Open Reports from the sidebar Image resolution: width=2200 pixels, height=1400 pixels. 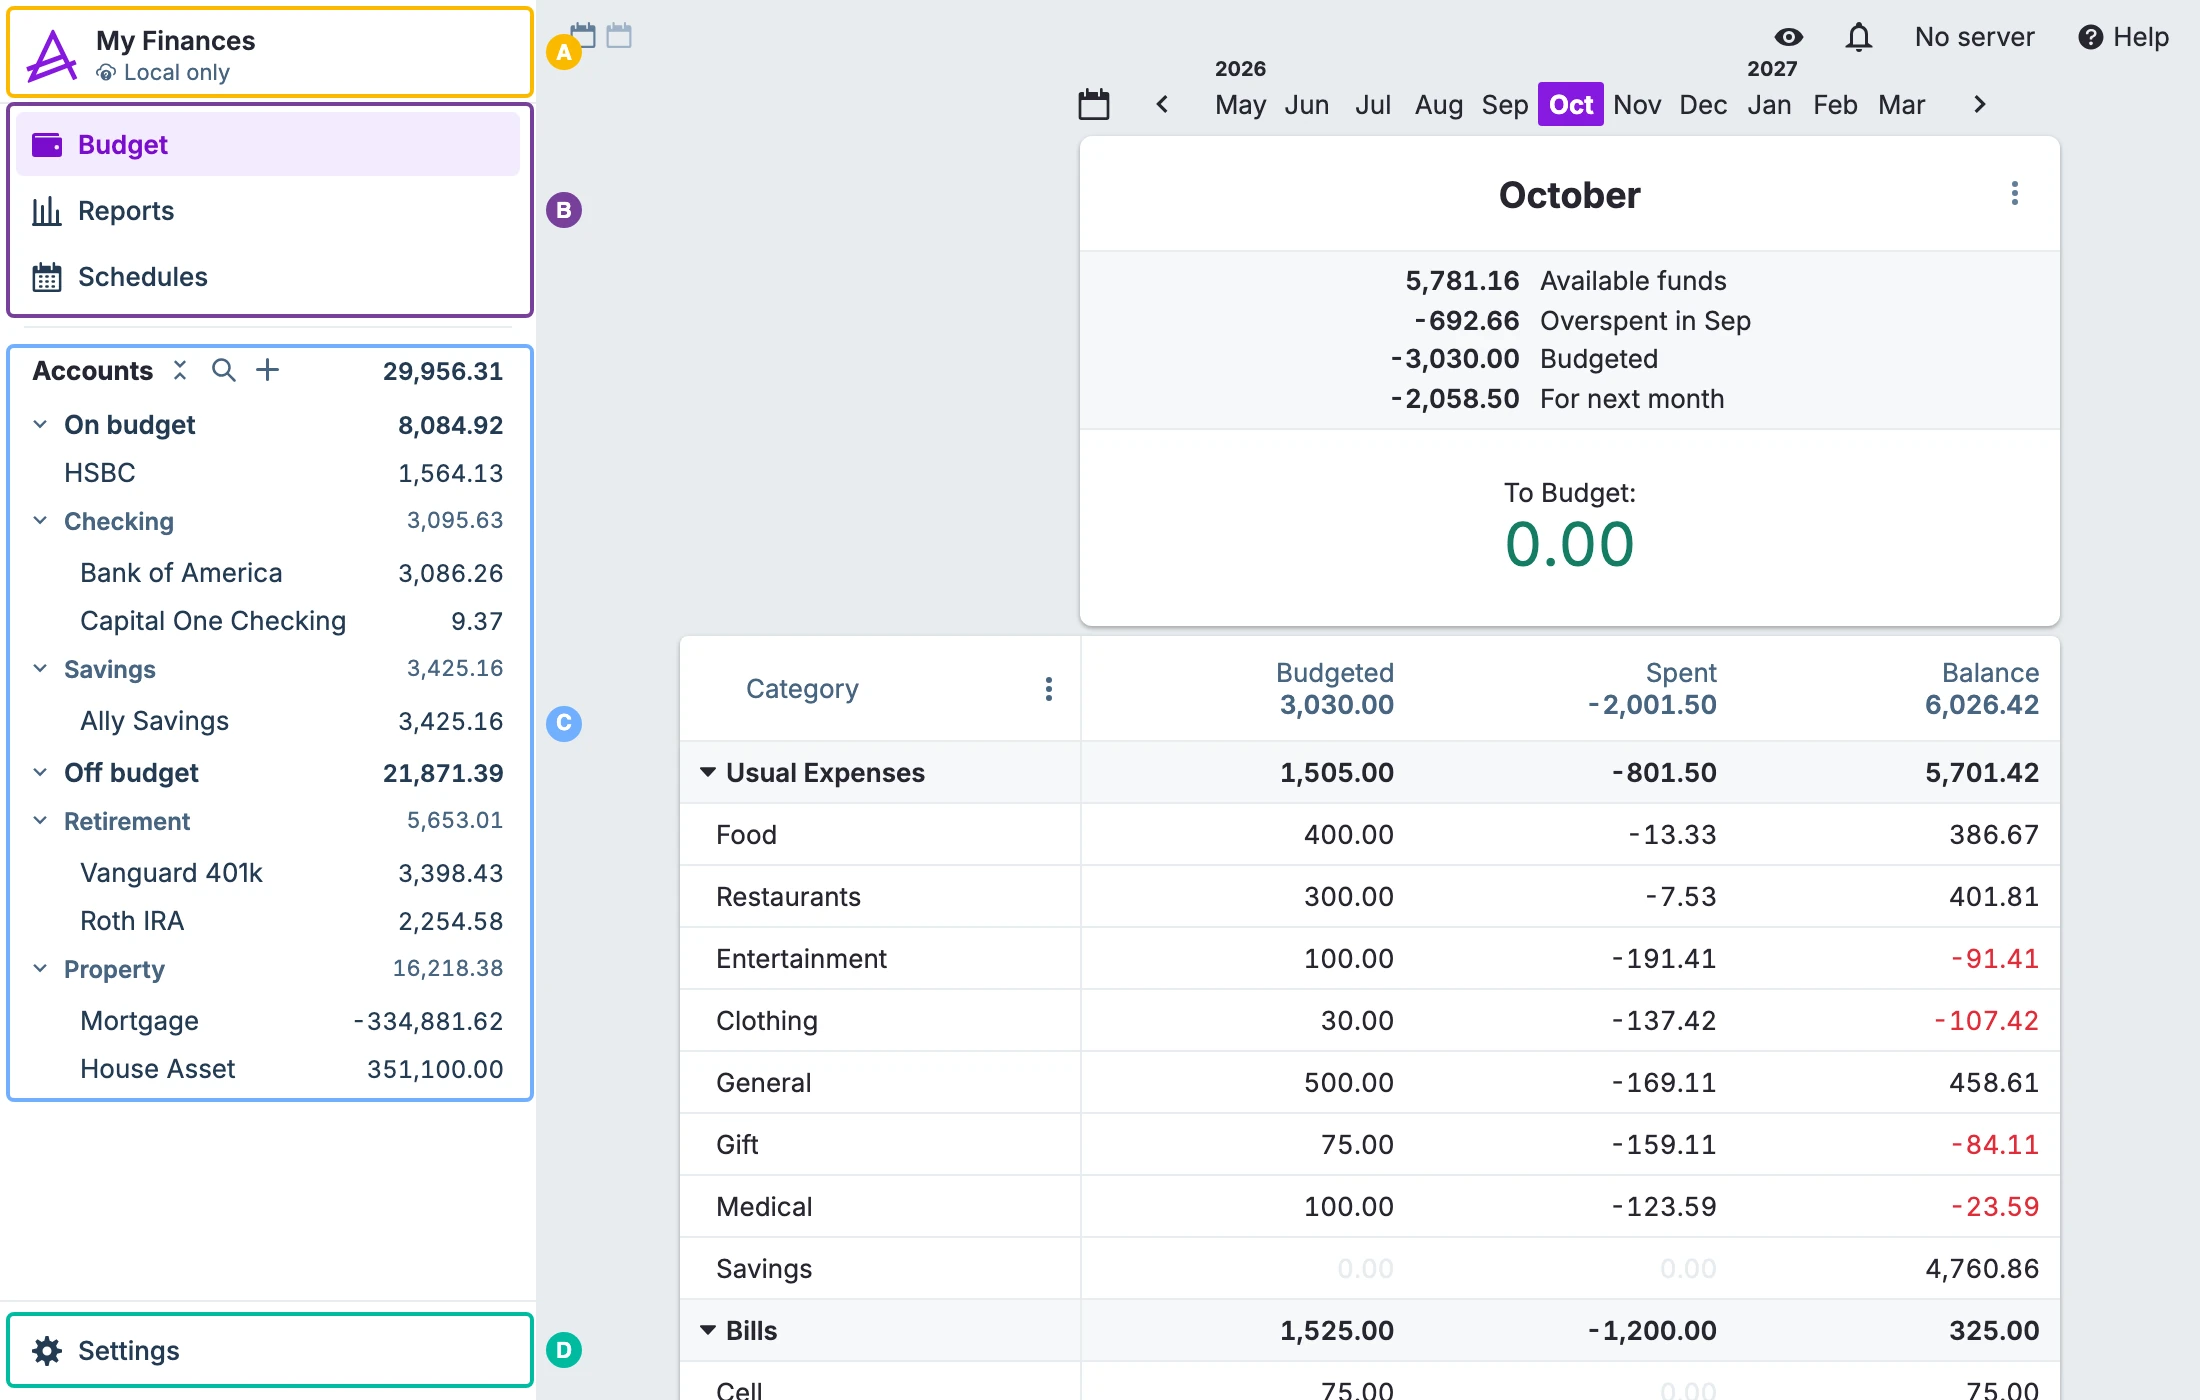[268, 210]
